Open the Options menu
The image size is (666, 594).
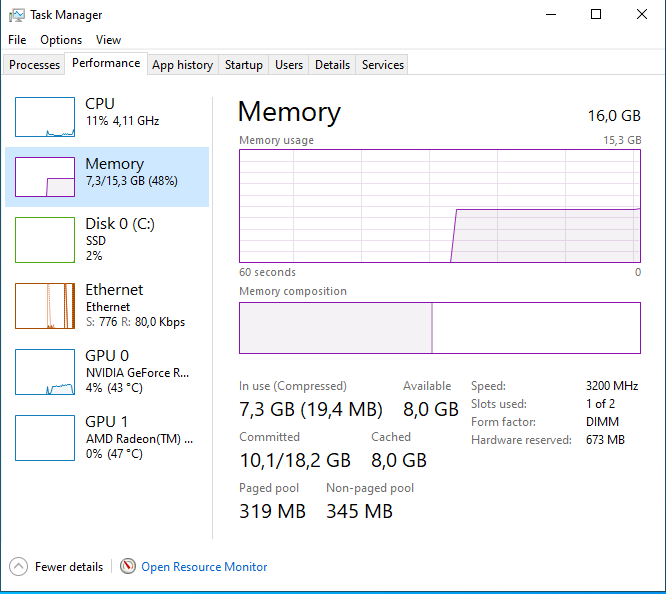pyautogui.click(x=61, y=40)
